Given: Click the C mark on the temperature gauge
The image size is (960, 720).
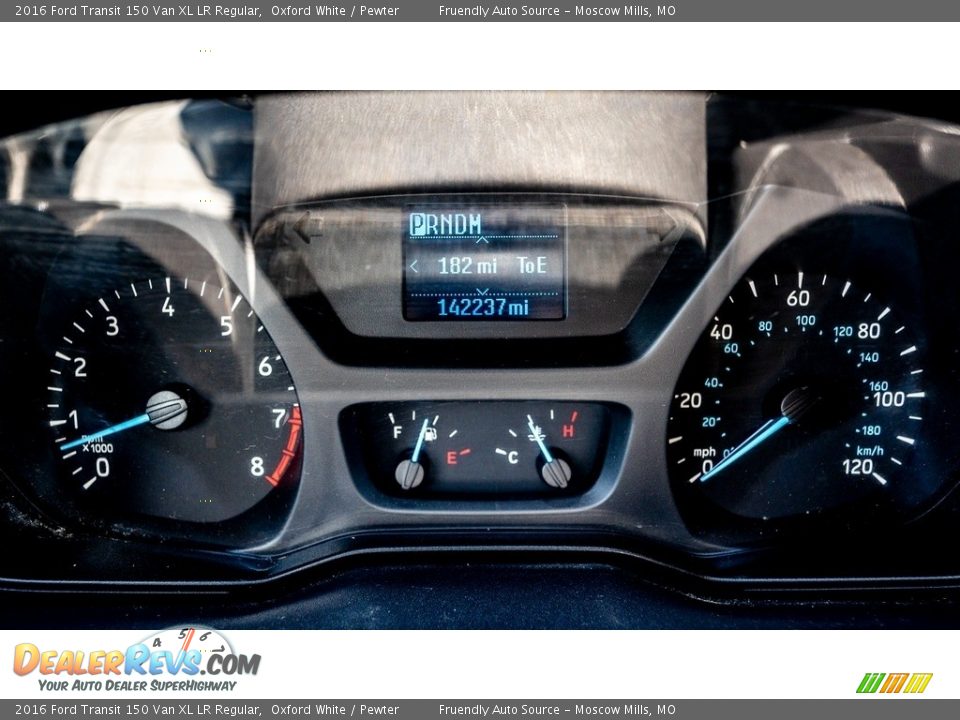Looking at the screenshot, I should [x=513, y=457].
